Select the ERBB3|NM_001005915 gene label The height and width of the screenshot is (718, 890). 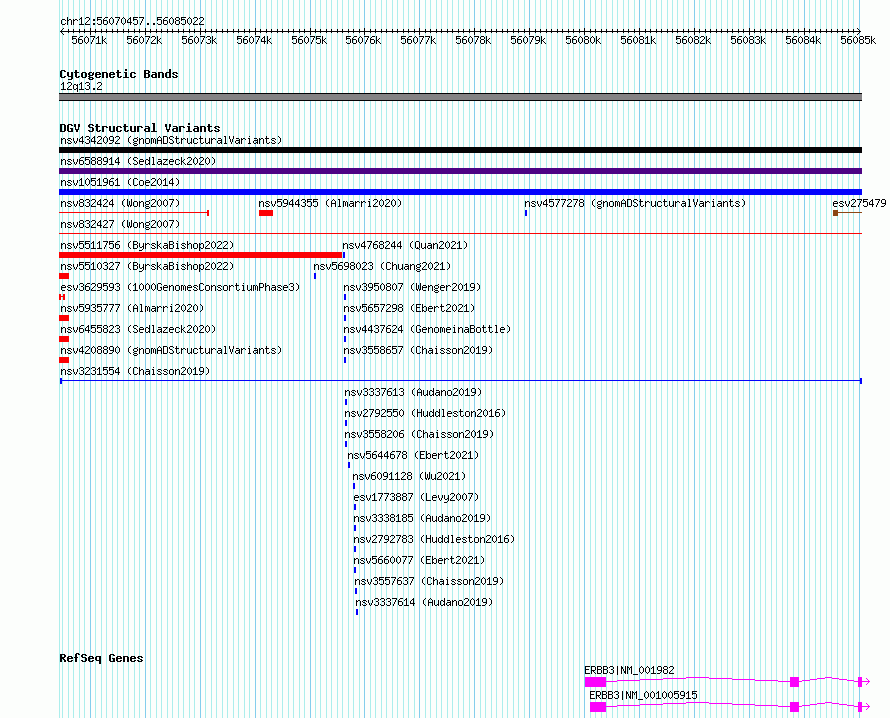click(x=643, y=695)
